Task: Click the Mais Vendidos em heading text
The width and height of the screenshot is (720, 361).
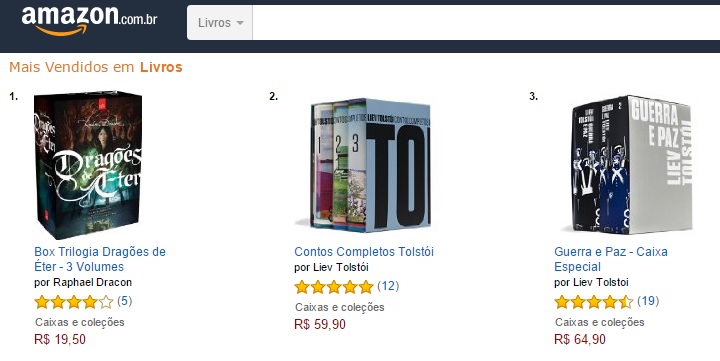Action: tap(72, 67)
